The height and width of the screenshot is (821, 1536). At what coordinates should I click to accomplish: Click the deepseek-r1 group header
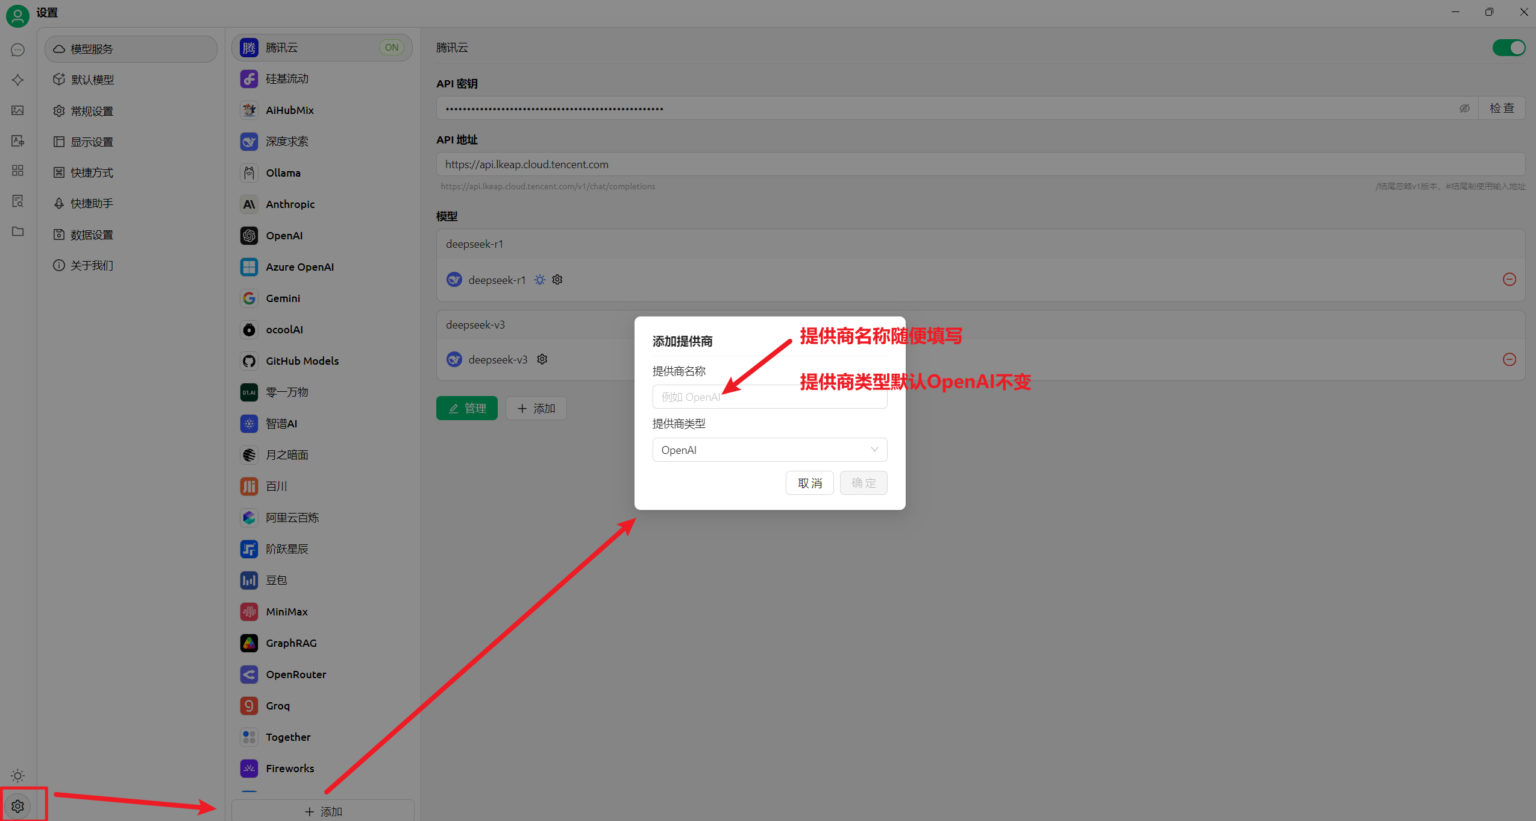click(x=980, y=244)
